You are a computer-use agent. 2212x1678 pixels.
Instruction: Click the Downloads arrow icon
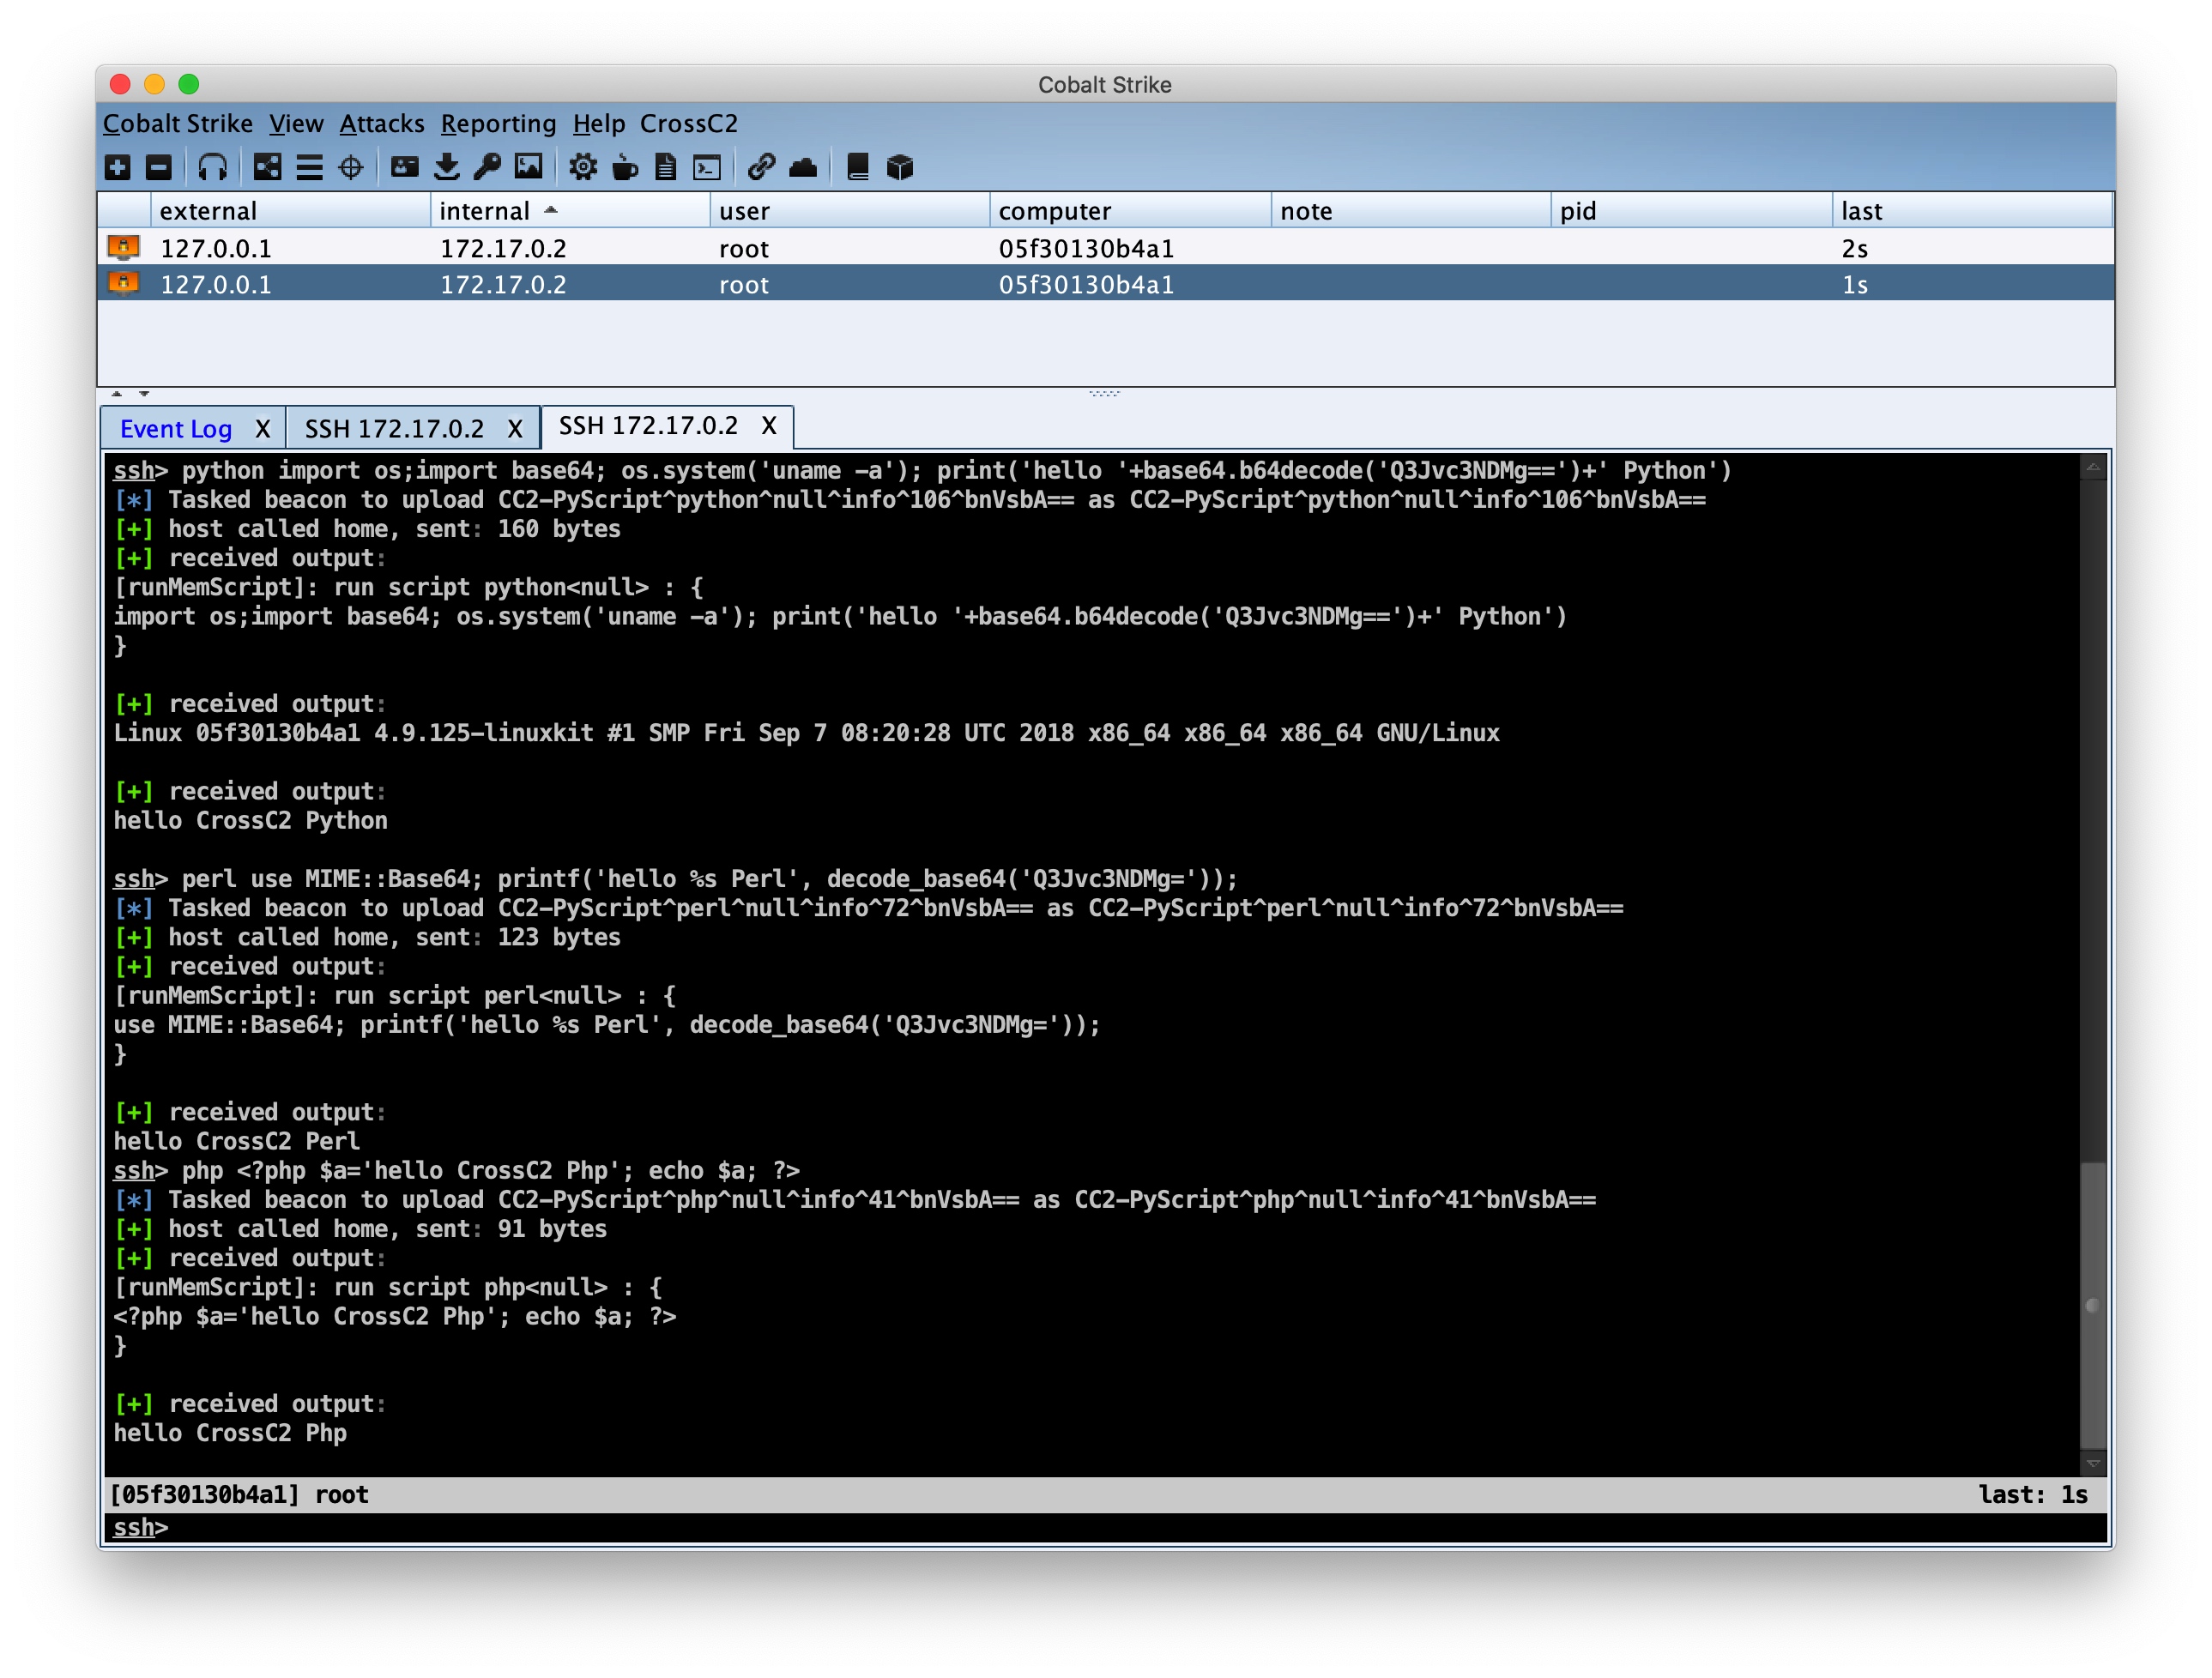447,167
